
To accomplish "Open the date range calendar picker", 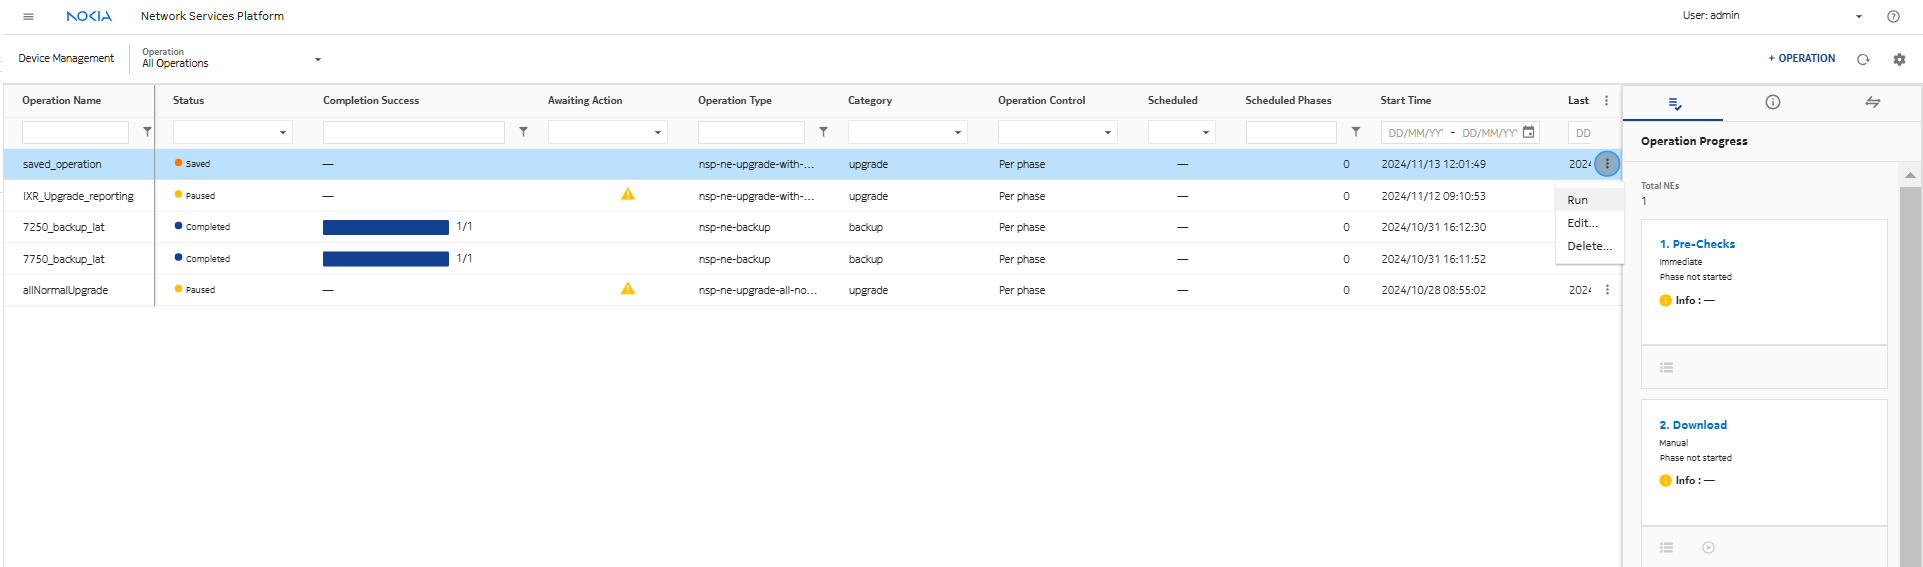I will click(x=1528, y=132).
